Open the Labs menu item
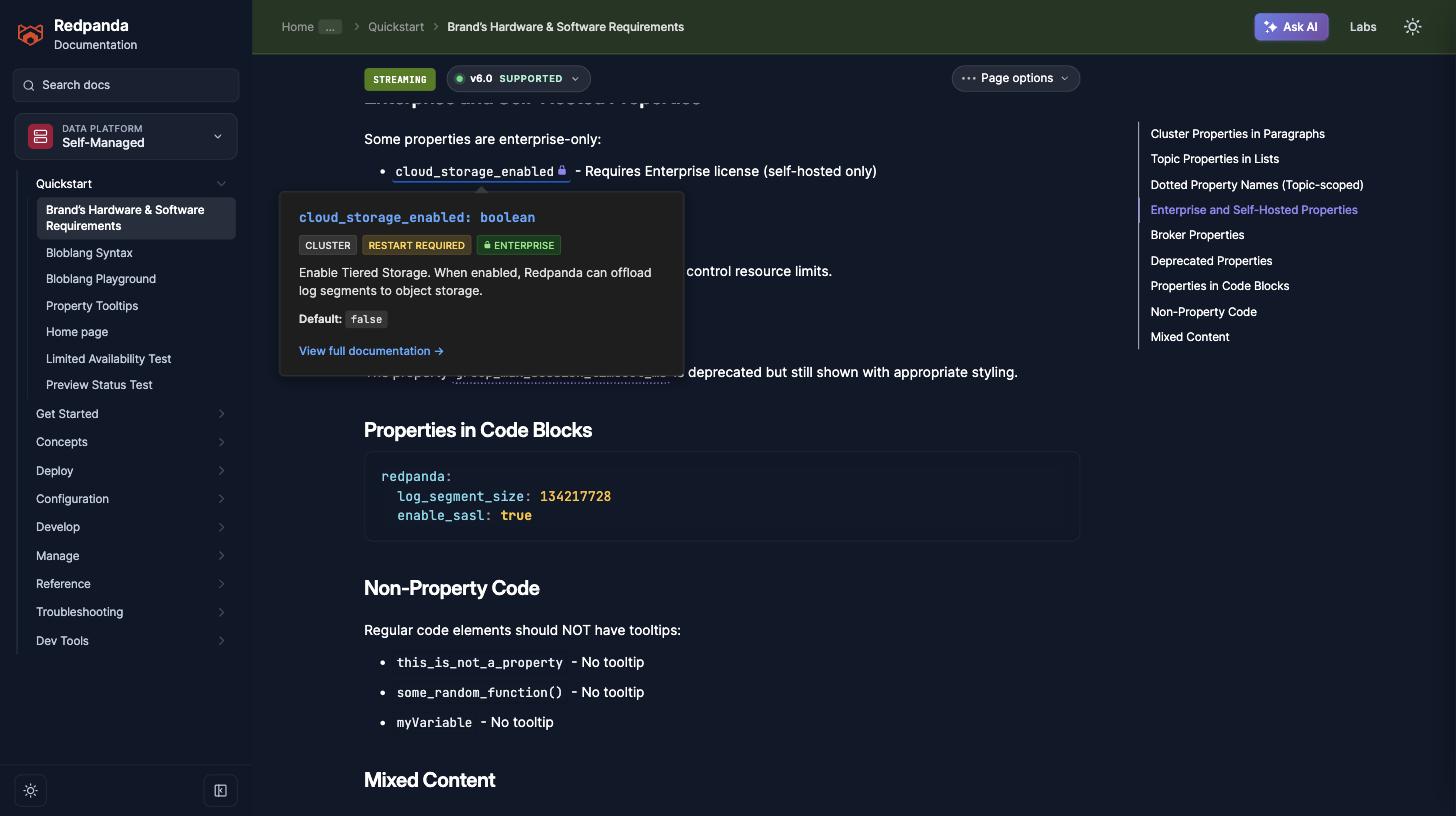Viewport: 1456px width, 816px height. [x=1363, y=27]
